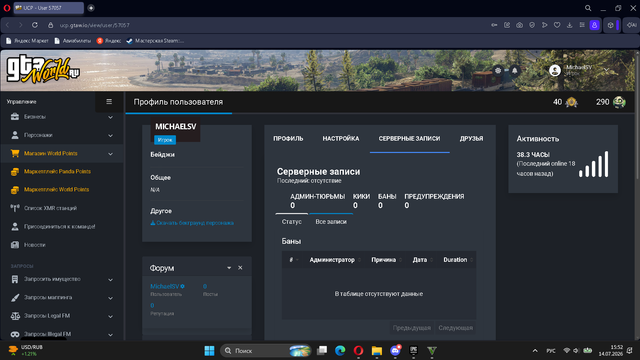Click the Предыдущая pagination button

(x=411, y=328)
